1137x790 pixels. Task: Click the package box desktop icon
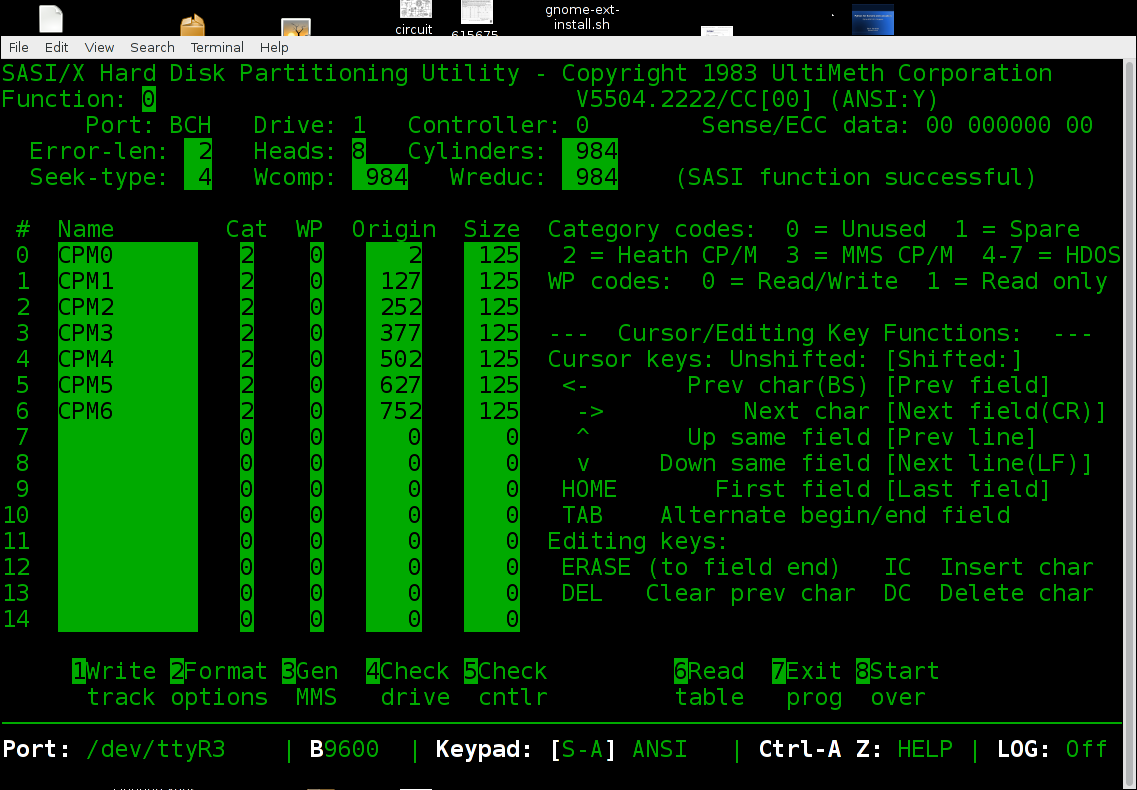pos(193,26)
